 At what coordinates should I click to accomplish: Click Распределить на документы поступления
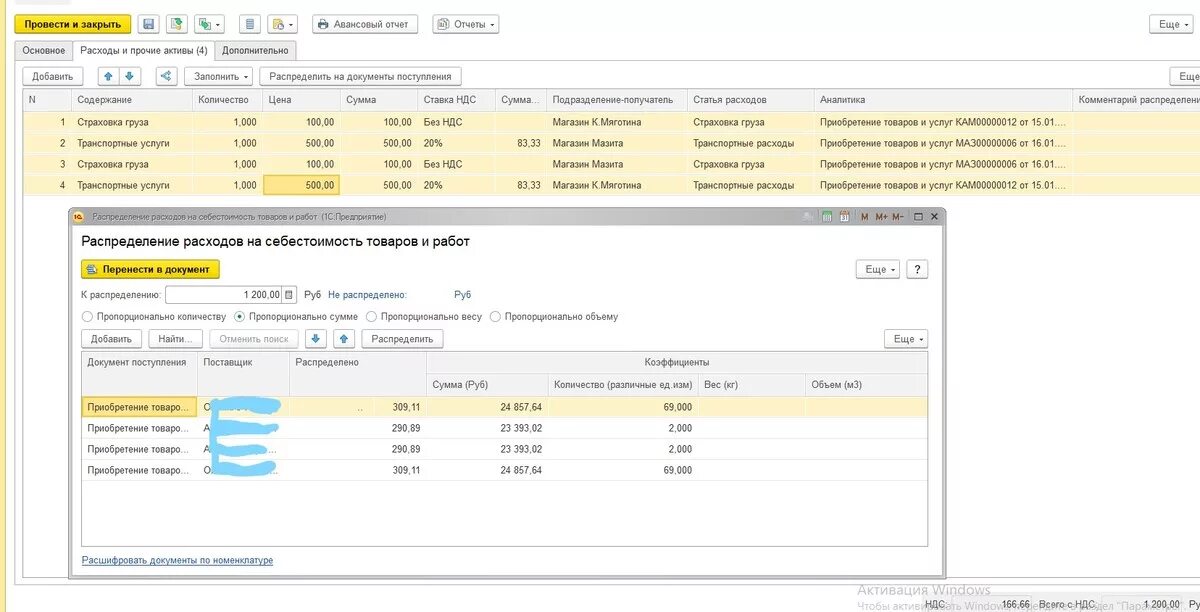pyautogui.click(x=360, y=76)
